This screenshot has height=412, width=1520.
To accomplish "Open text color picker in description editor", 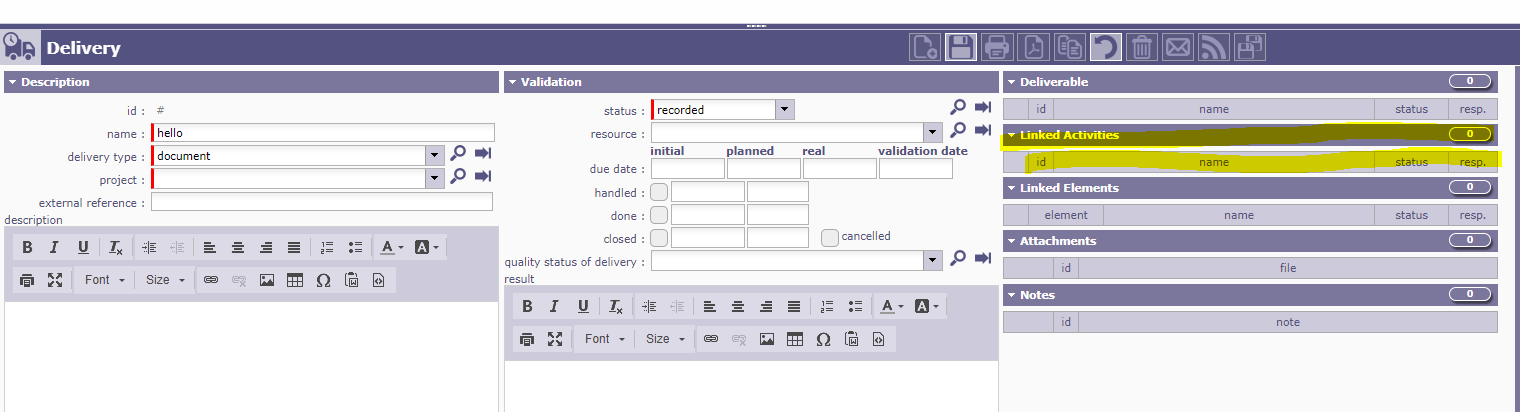I will (390, 247).
